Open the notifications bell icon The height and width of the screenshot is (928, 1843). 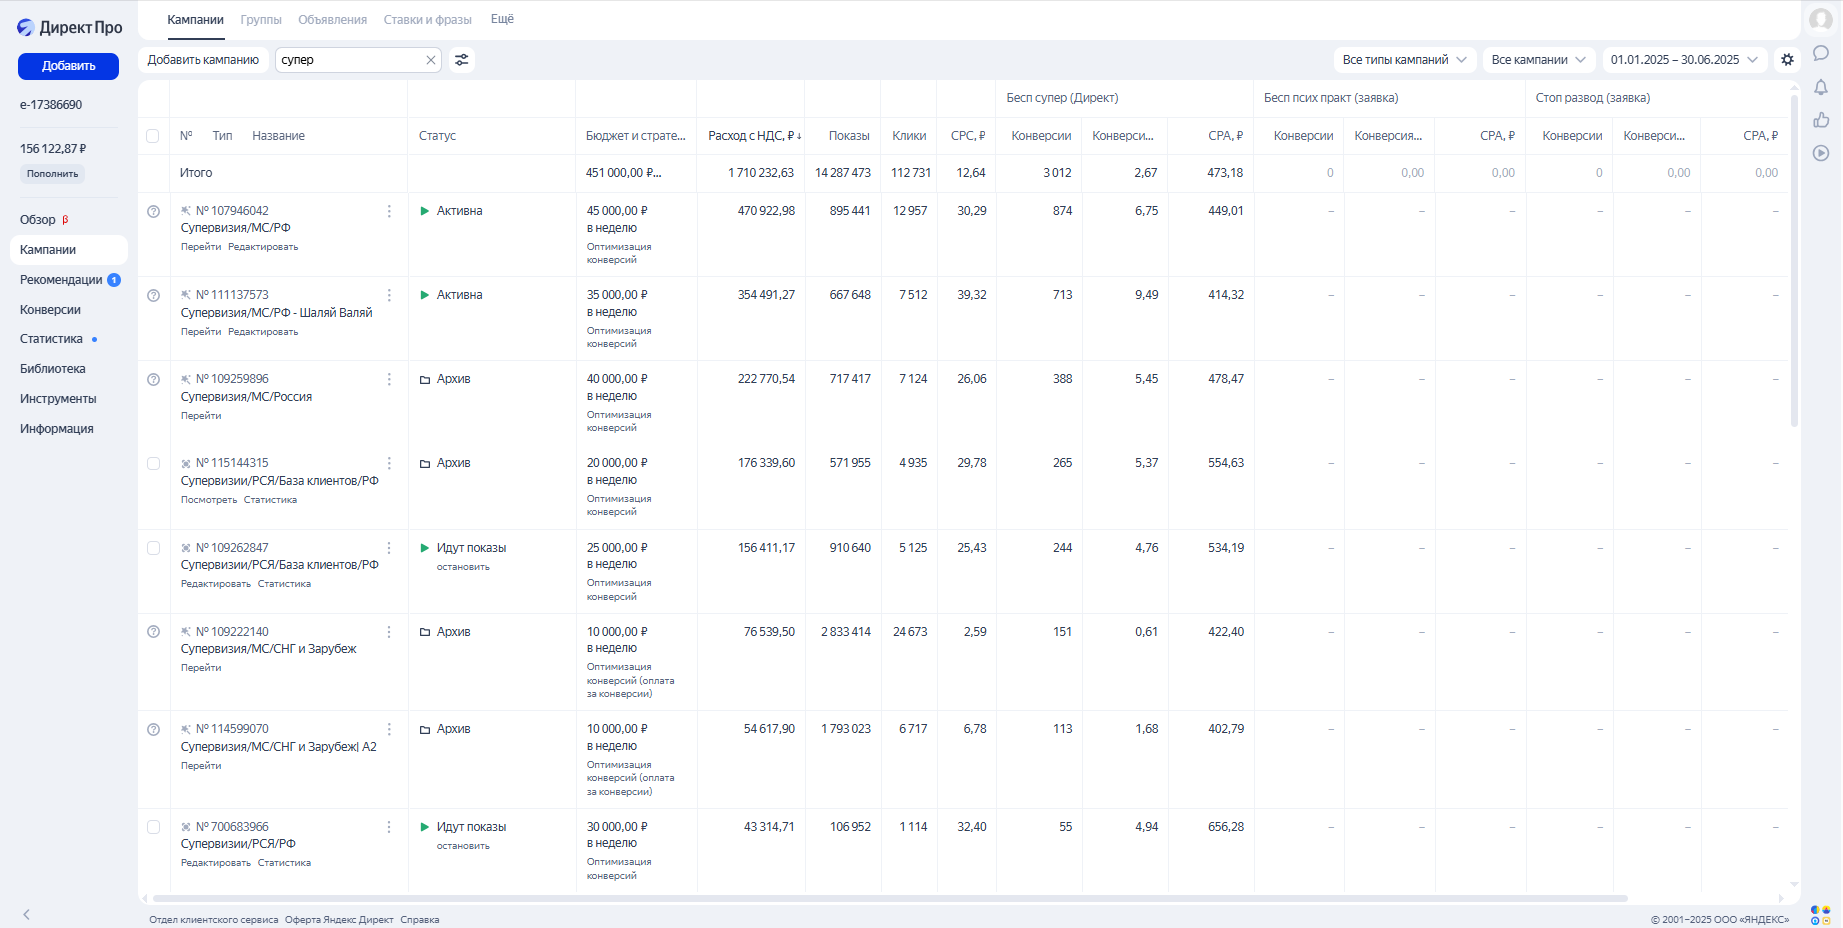coord(1821,87)
